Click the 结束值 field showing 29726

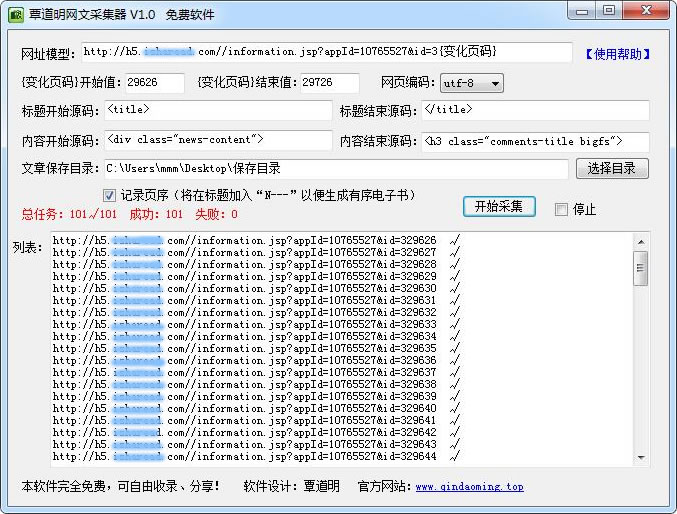[x=330, y=83]
